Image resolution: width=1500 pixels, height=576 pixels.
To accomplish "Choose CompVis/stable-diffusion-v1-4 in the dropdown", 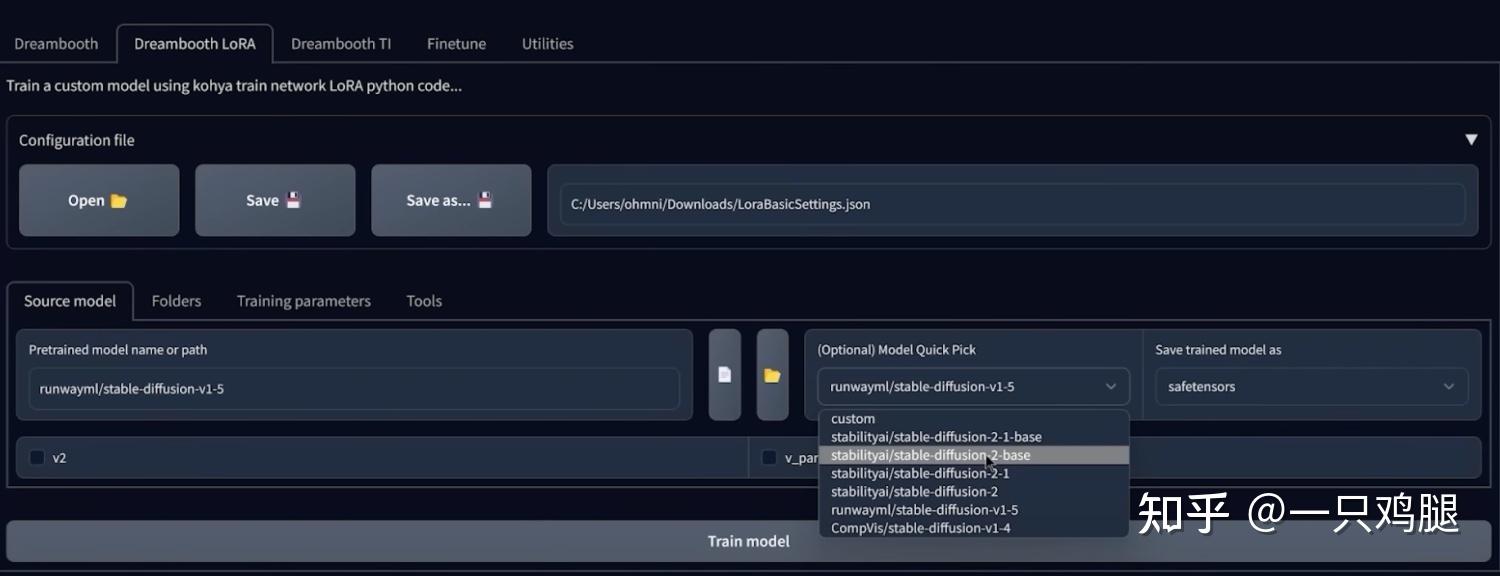I will [x=920, y=527].
